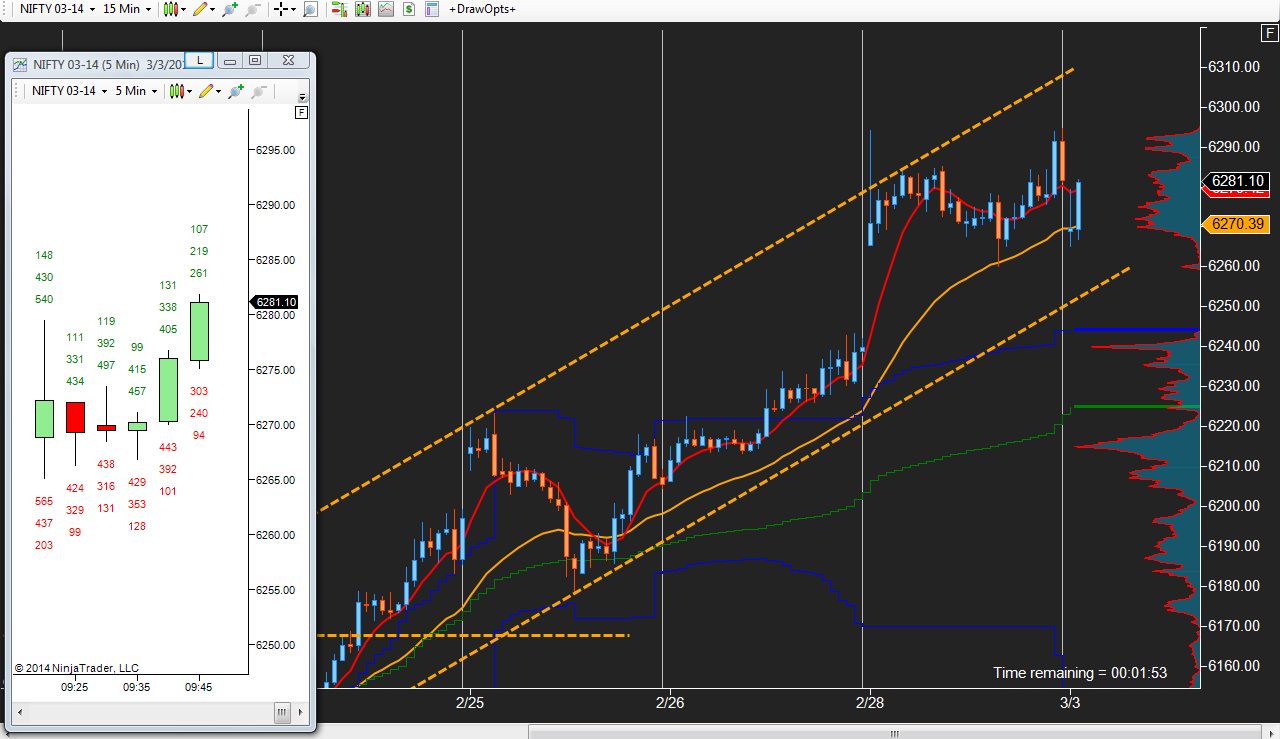Click the red volume value 565
Viewport: 1280px width, 739px height.
pyautogui.click(x=44, y=502)
